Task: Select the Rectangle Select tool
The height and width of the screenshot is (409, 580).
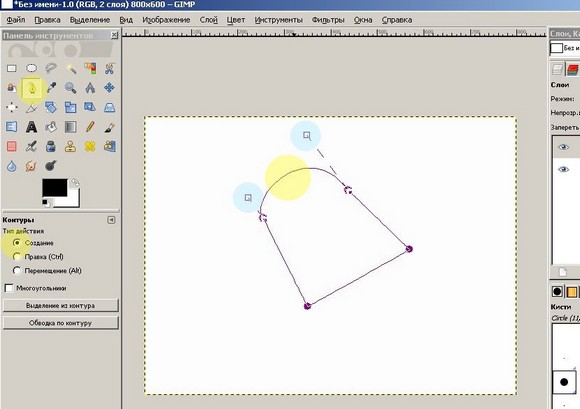Action: pos(11,68)
